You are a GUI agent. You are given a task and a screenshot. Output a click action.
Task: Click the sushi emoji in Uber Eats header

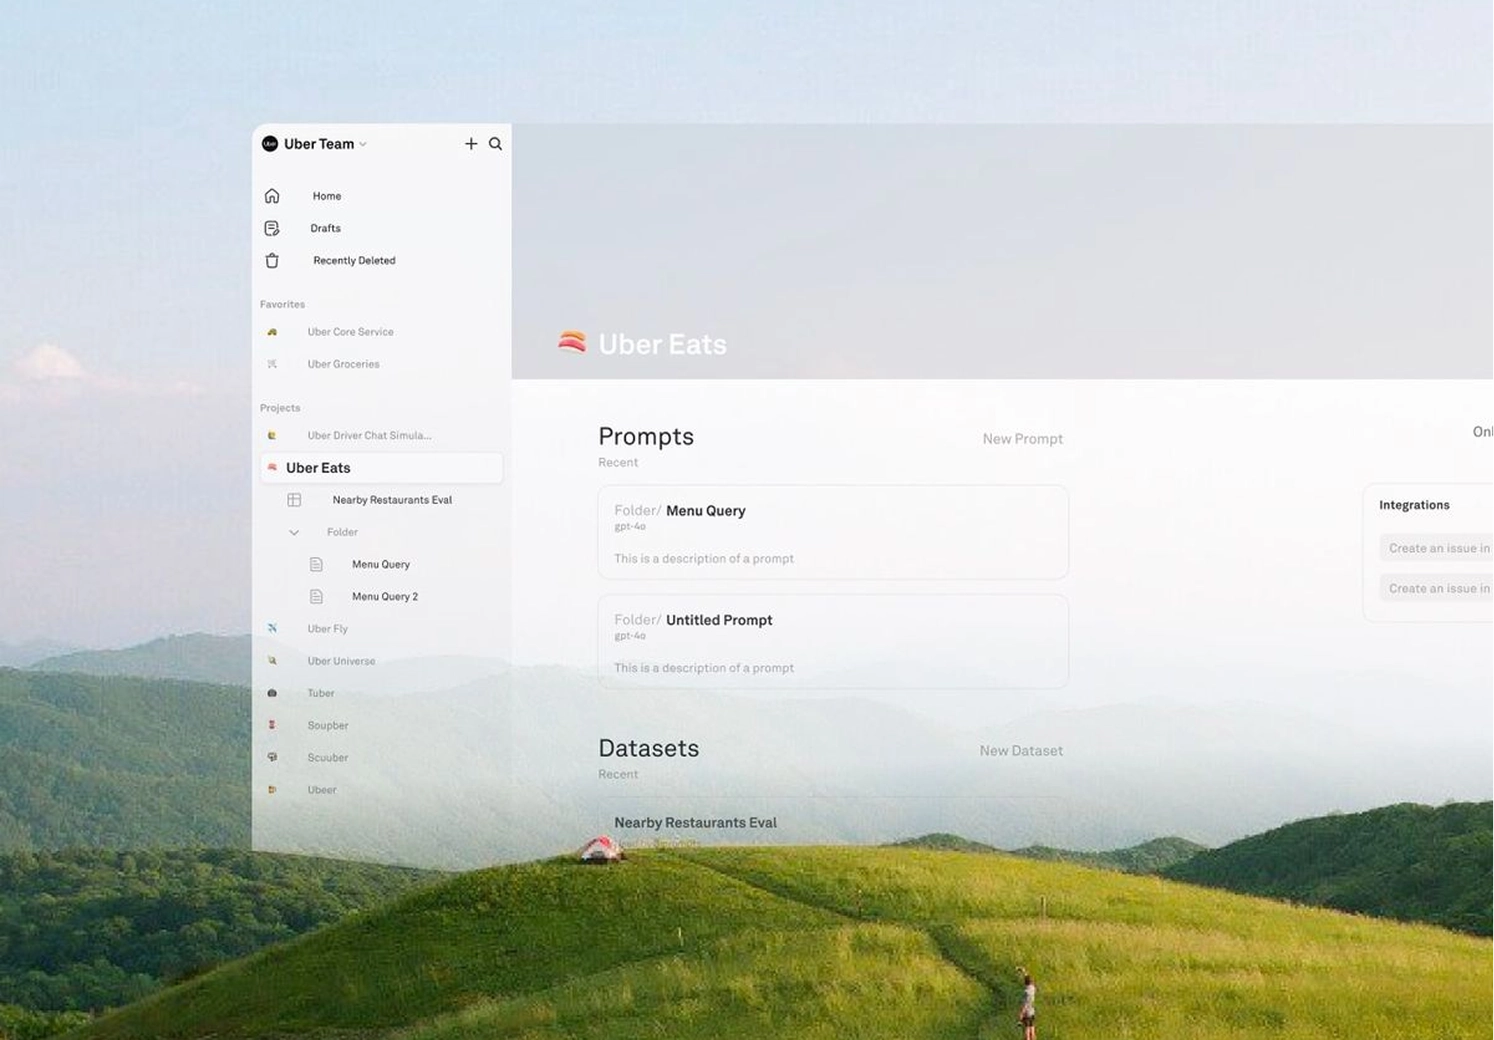[572, 343]
